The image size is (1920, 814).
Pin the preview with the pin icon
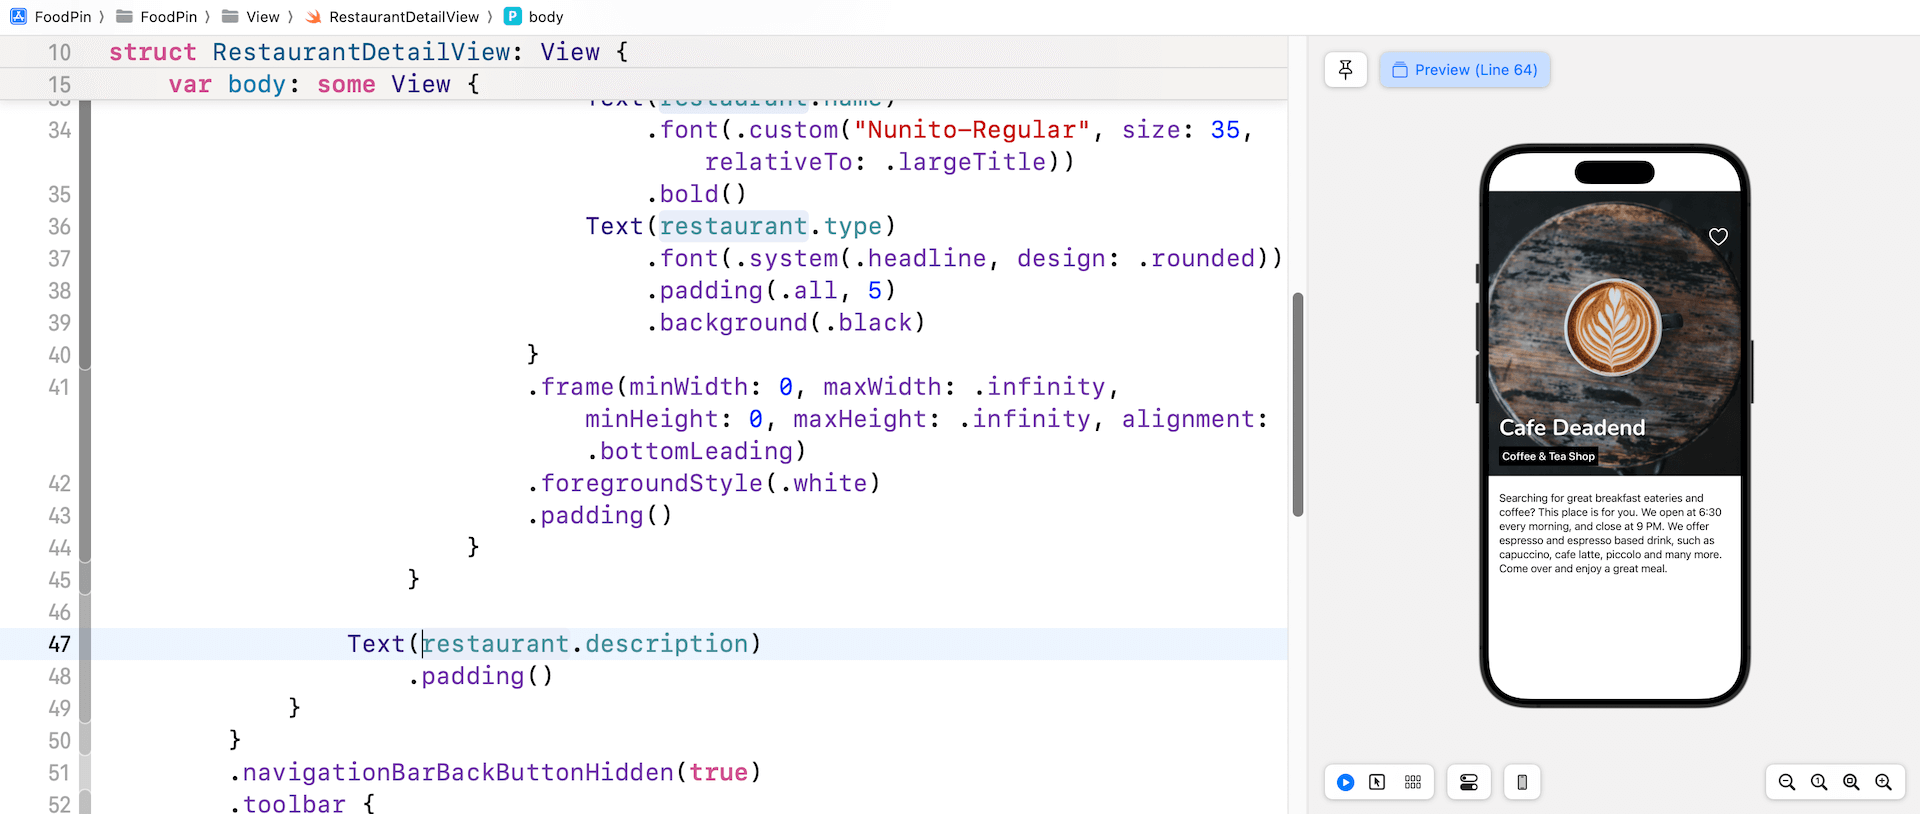pos(1345,70)
